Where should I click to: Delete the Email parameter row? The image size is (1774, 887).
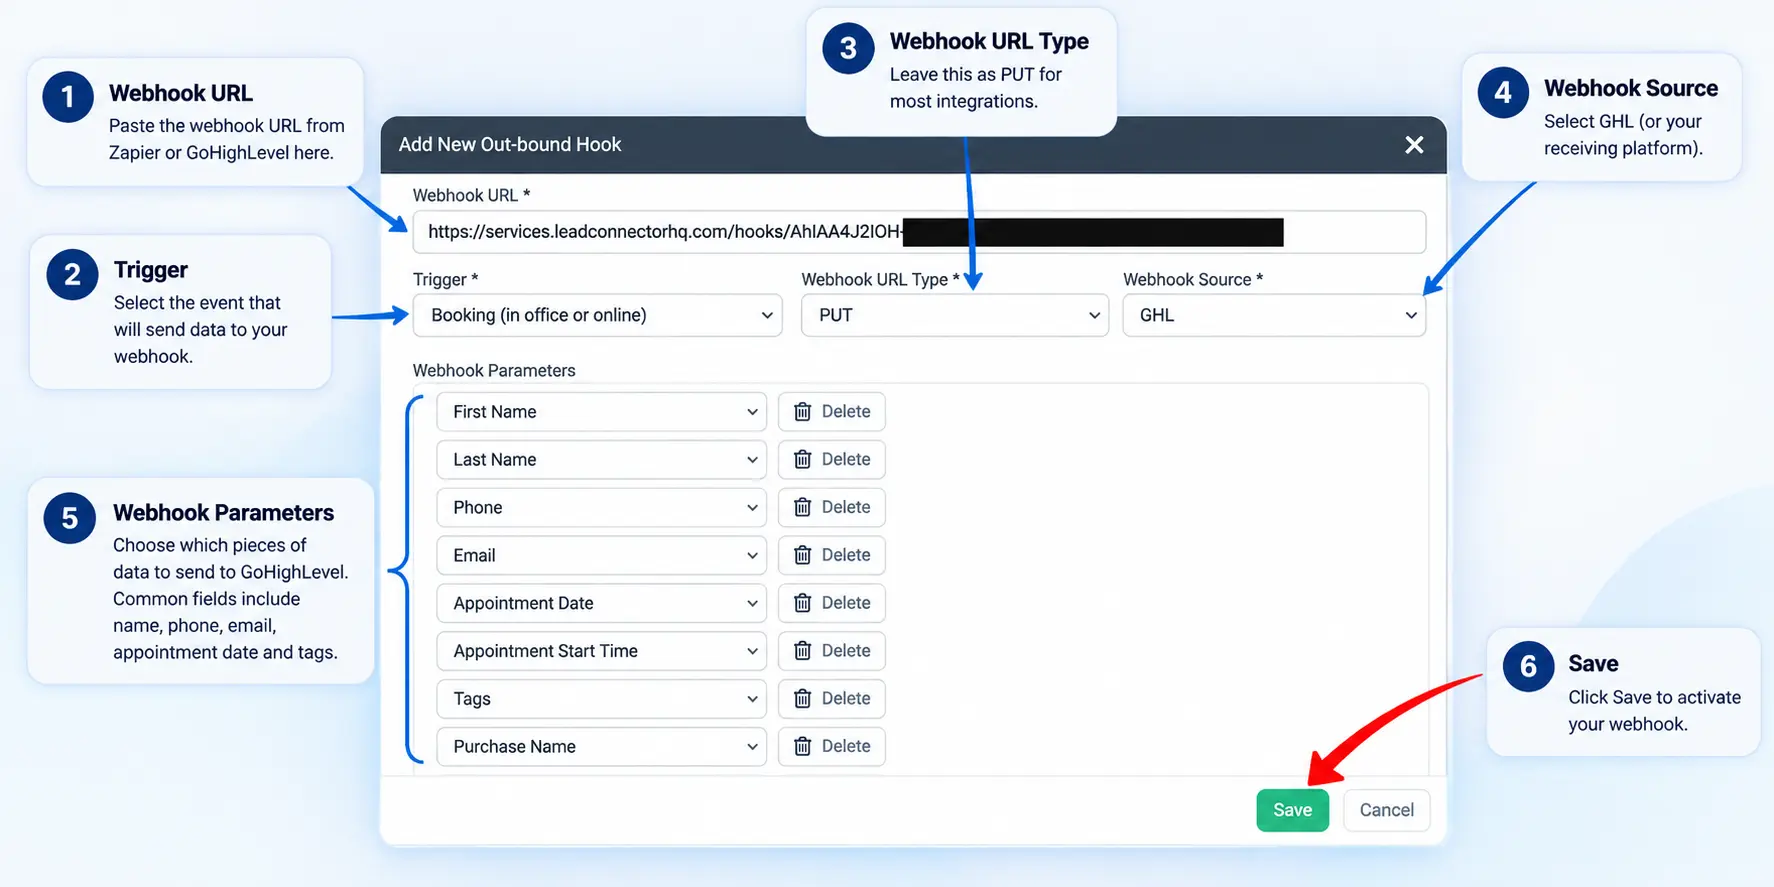click(832, 555)
